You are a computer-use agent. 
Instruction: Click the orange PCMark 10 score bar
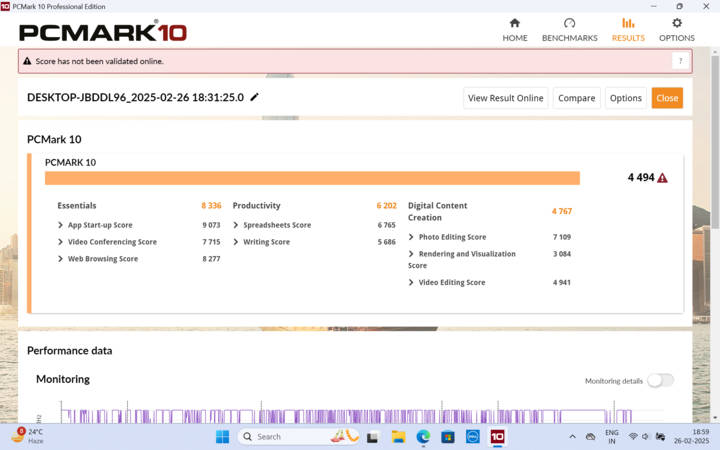(312, 178)
